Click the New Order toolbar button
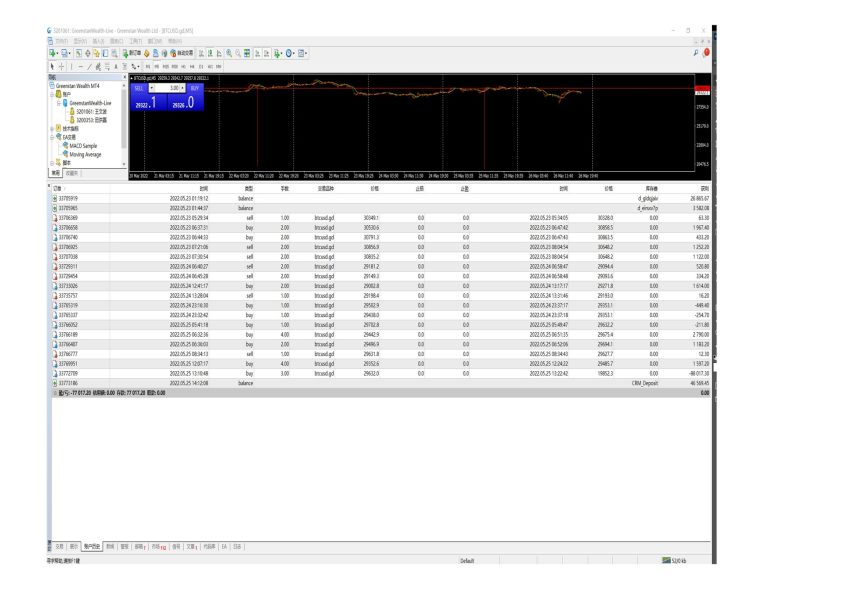 tap(132, 53)
